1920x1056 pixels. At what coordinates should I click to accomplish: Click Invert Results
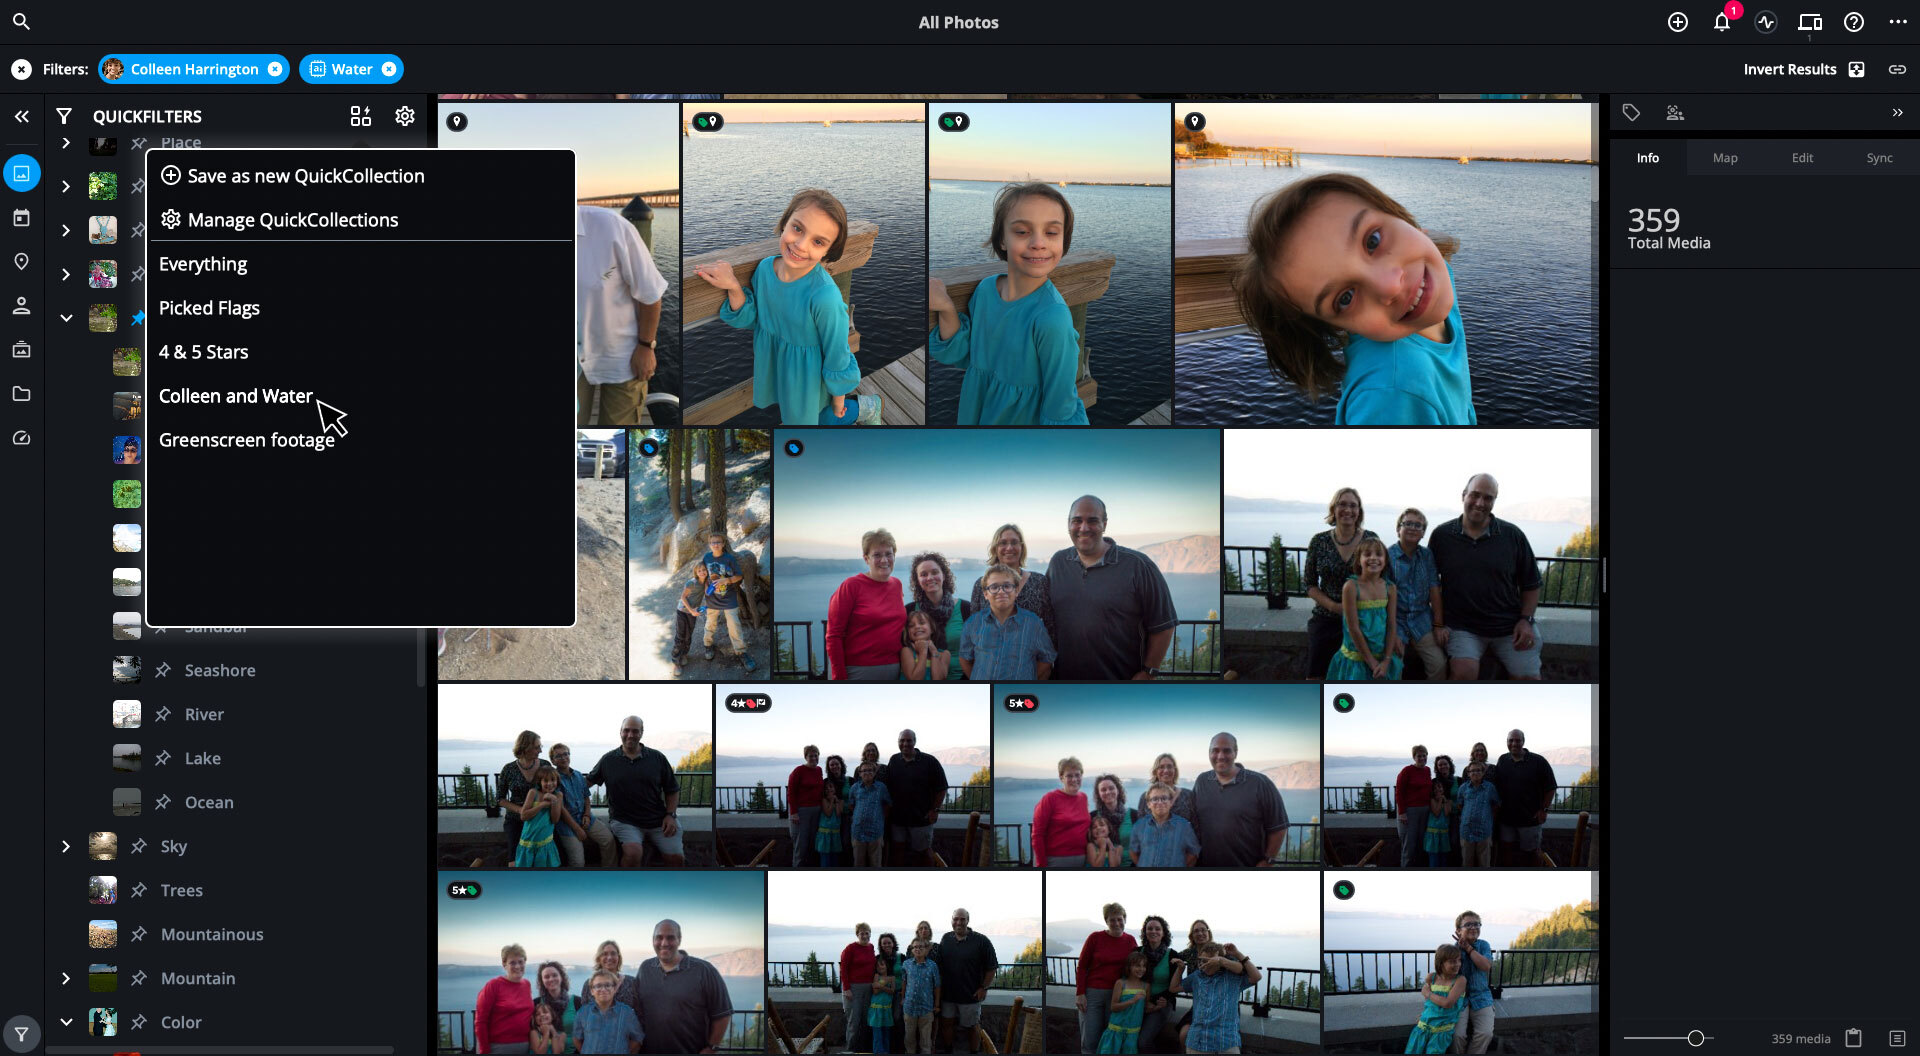tap(1790, 69)
